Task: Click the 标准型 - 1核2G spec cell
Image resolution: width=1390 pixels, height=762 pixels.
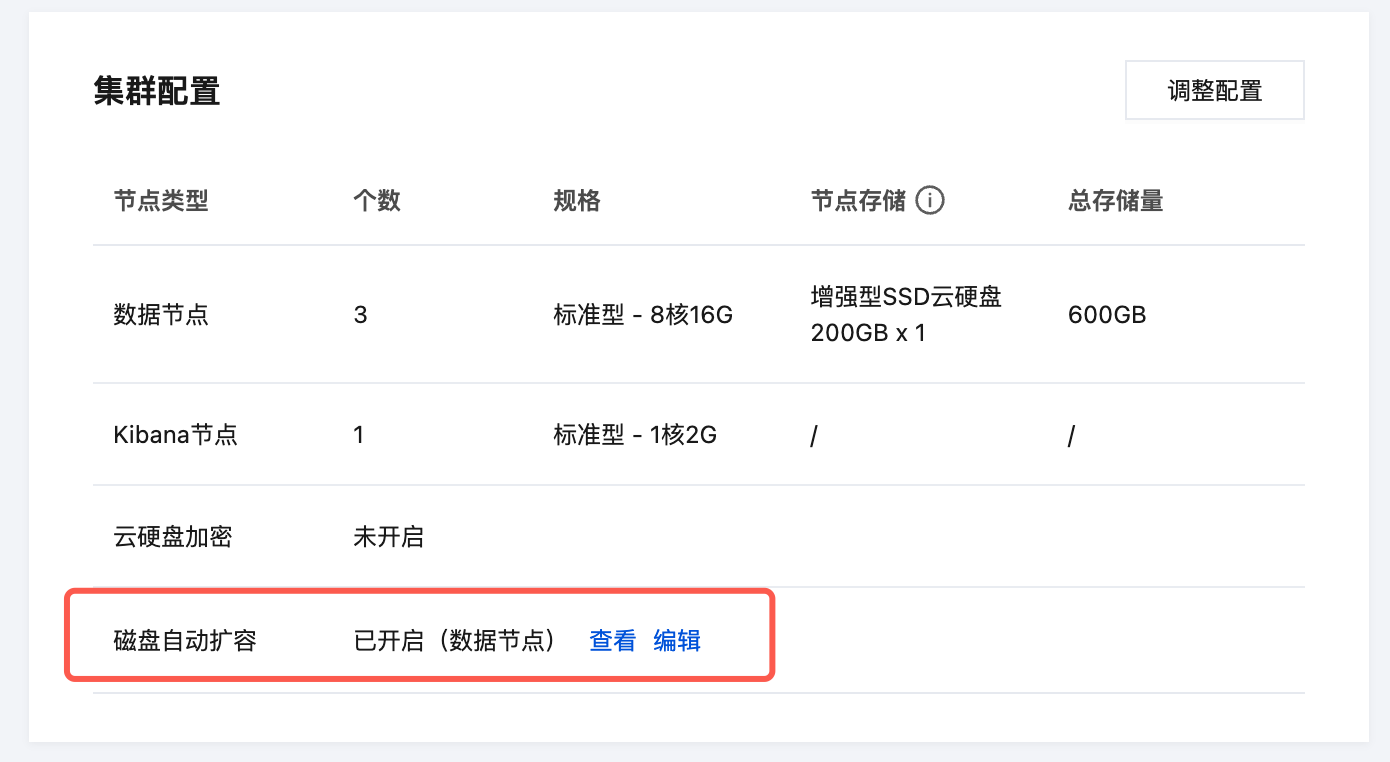Action: click(635, 435)
